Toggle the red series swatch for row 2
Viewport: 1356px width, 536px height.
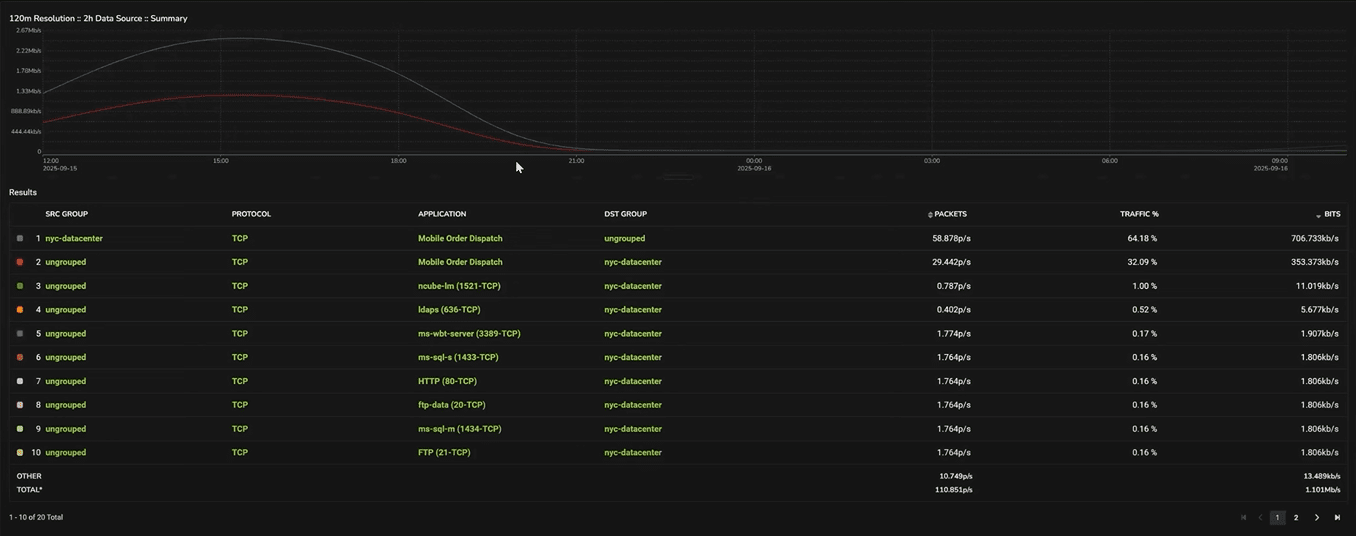20,262
